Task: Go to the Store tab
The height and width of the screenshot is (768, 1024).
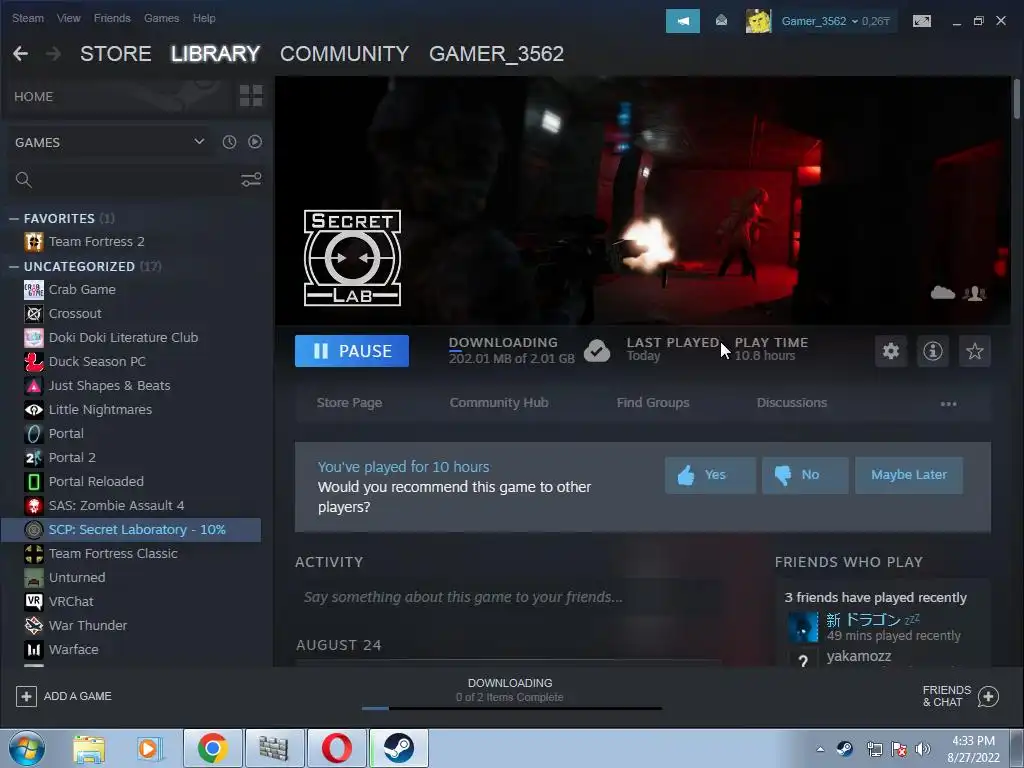Action: [x=116, y=54]
